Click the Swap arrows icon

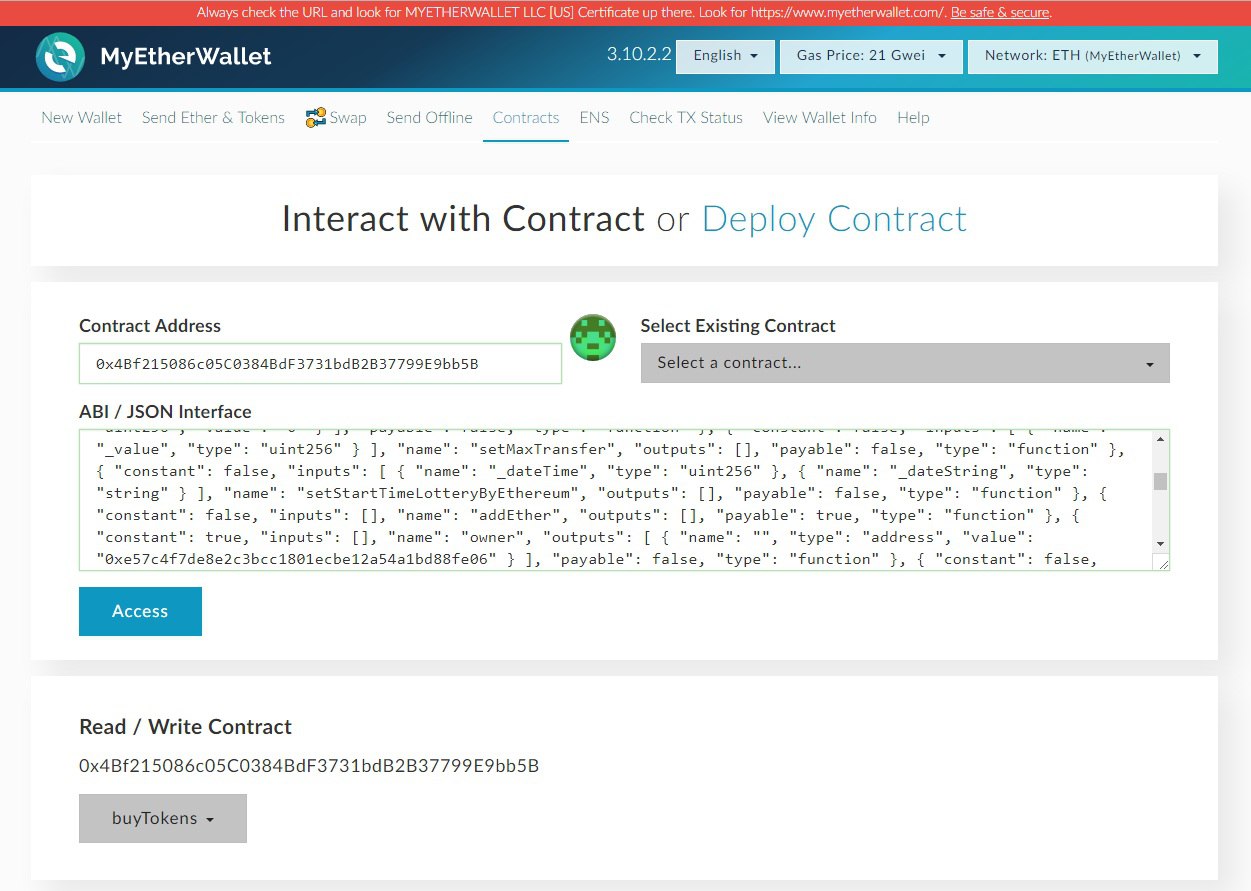point(316,118)
